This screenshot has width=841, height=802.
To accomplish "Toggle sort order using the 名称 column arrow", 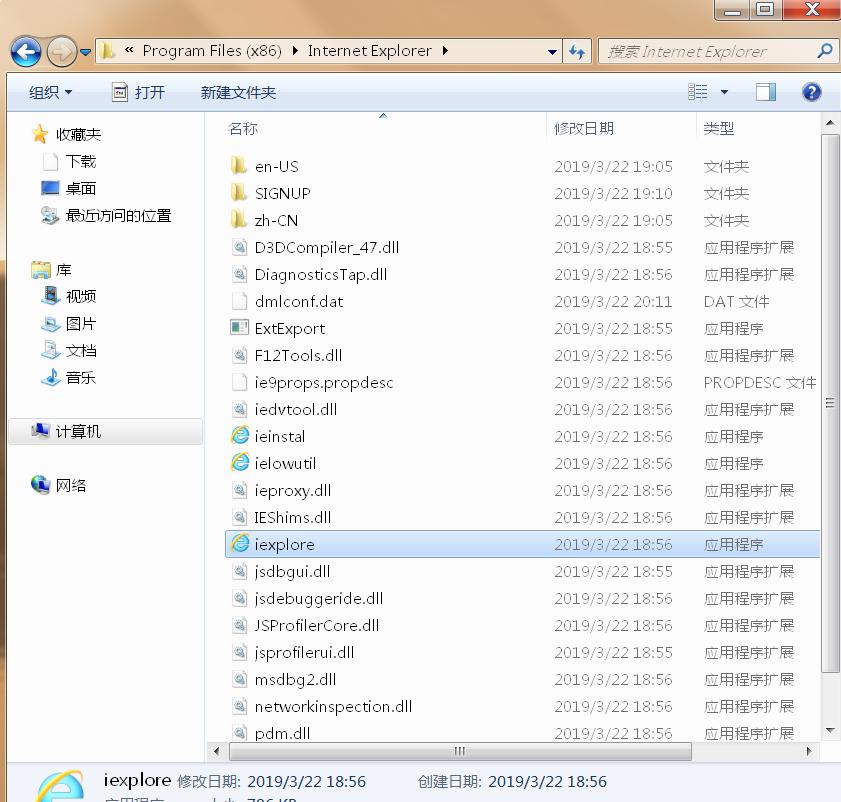I will pyautogui.click(x=381, y=116).
